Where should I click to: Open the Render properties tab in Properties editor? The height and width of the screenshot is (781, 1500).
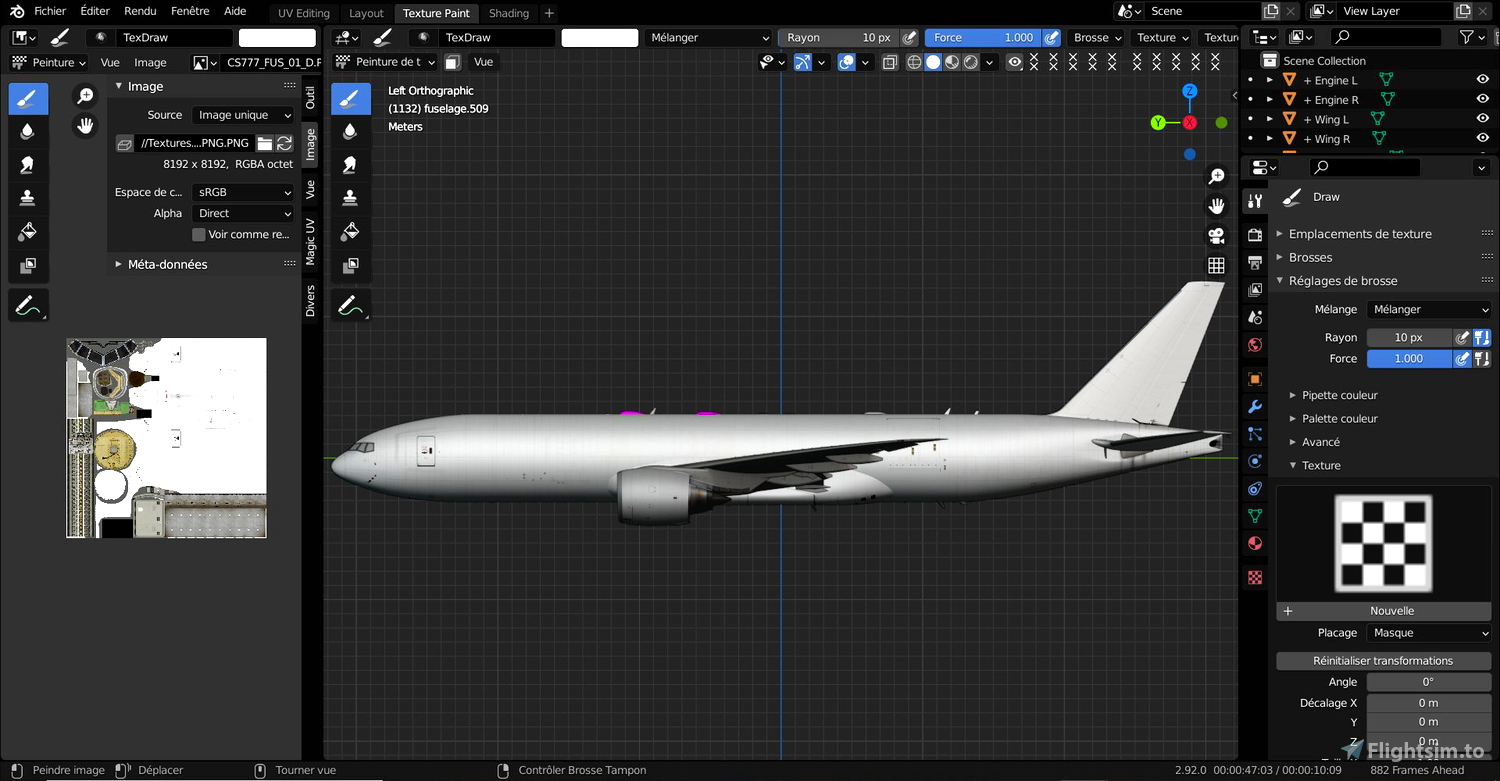[1255, 233]
